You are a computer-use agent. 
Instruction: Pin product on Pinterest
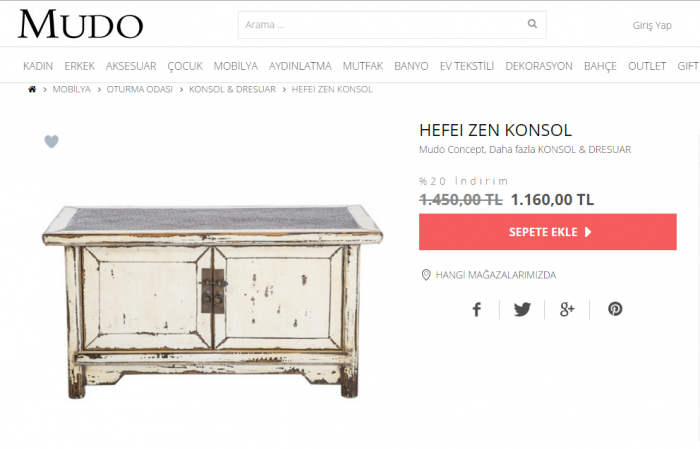(x=615, y=309)
